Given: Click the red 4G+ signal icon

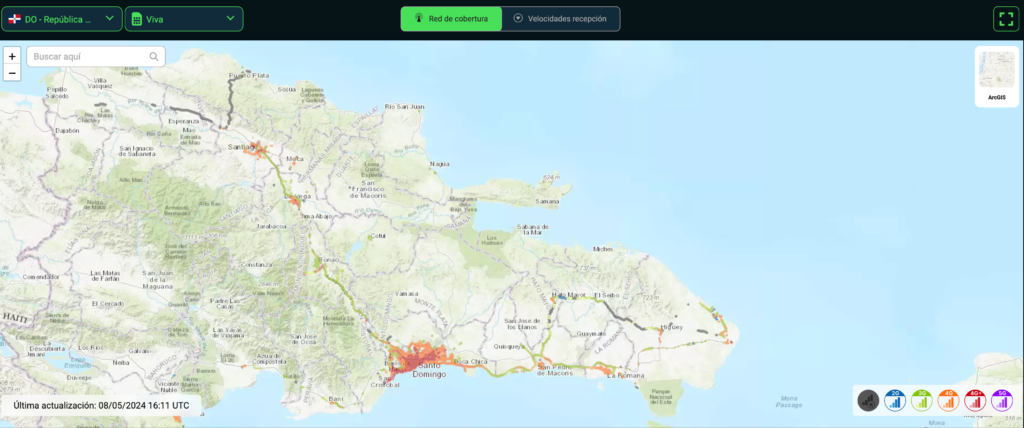Looking at the screenshot, I should [975, 401].
